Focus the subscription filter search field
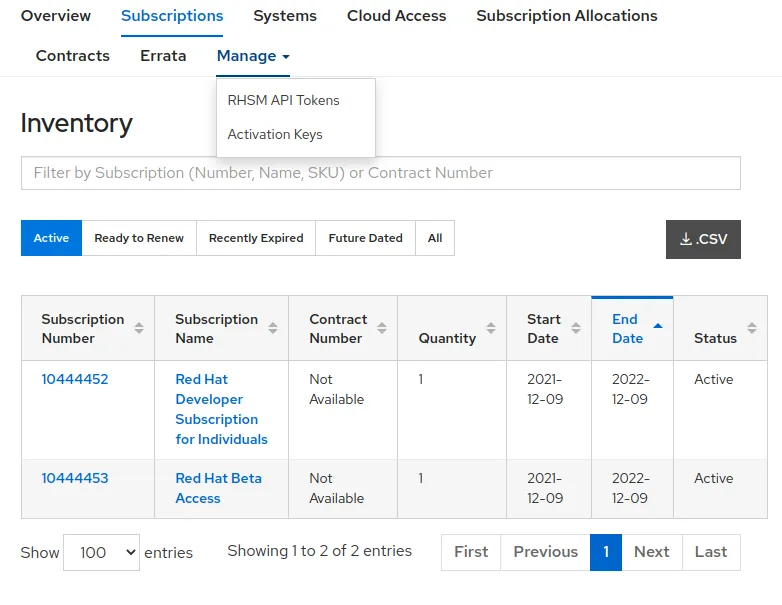This screenshot has height=605, width=782. pos(381,173)
